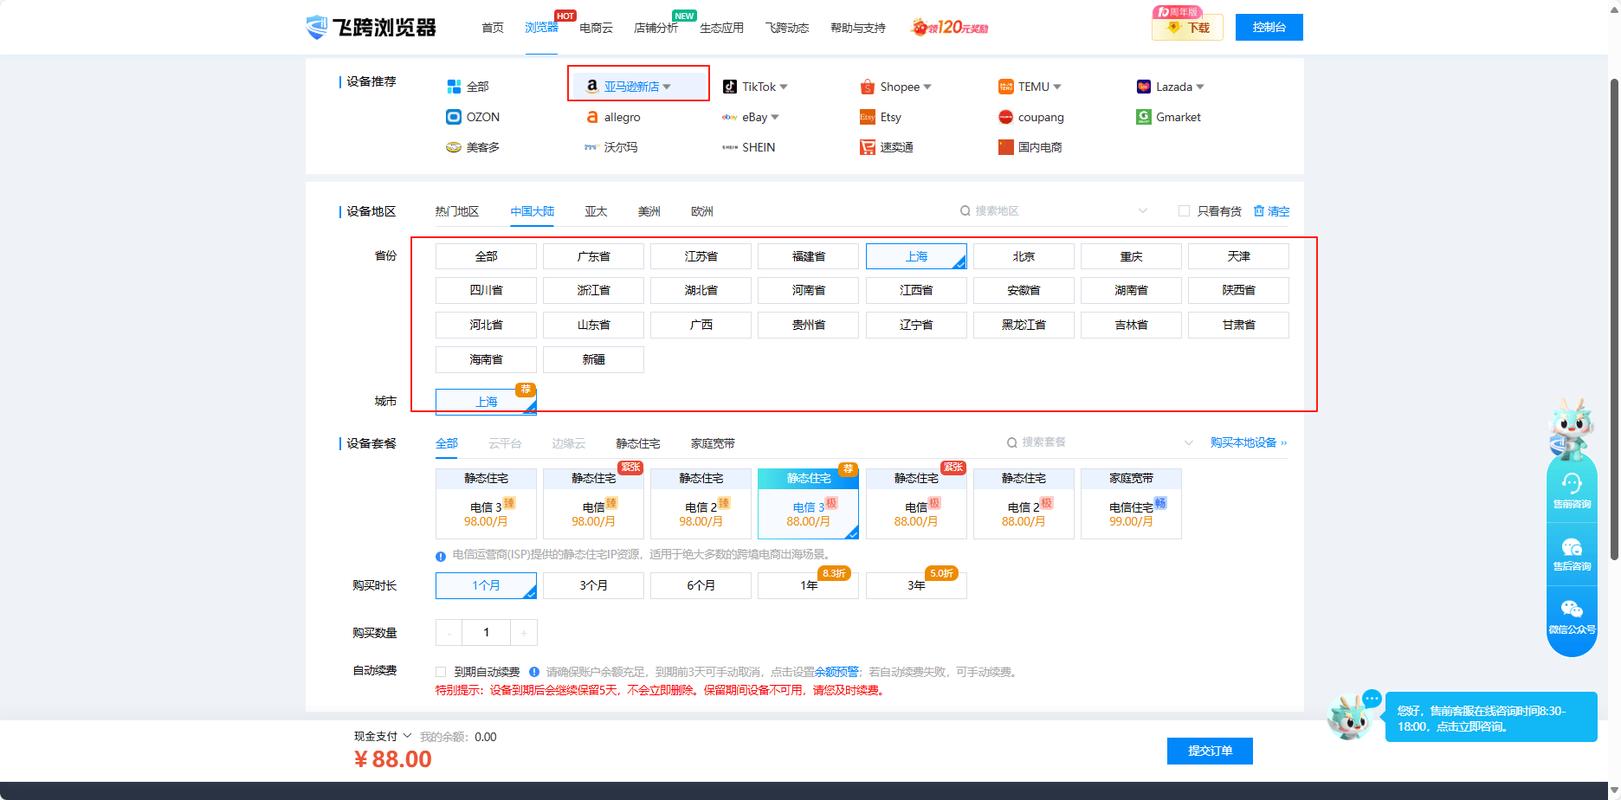Viewport: 1621px width, 800px height.
Task: Choose the Shopee platform icon
Action: 867,87
